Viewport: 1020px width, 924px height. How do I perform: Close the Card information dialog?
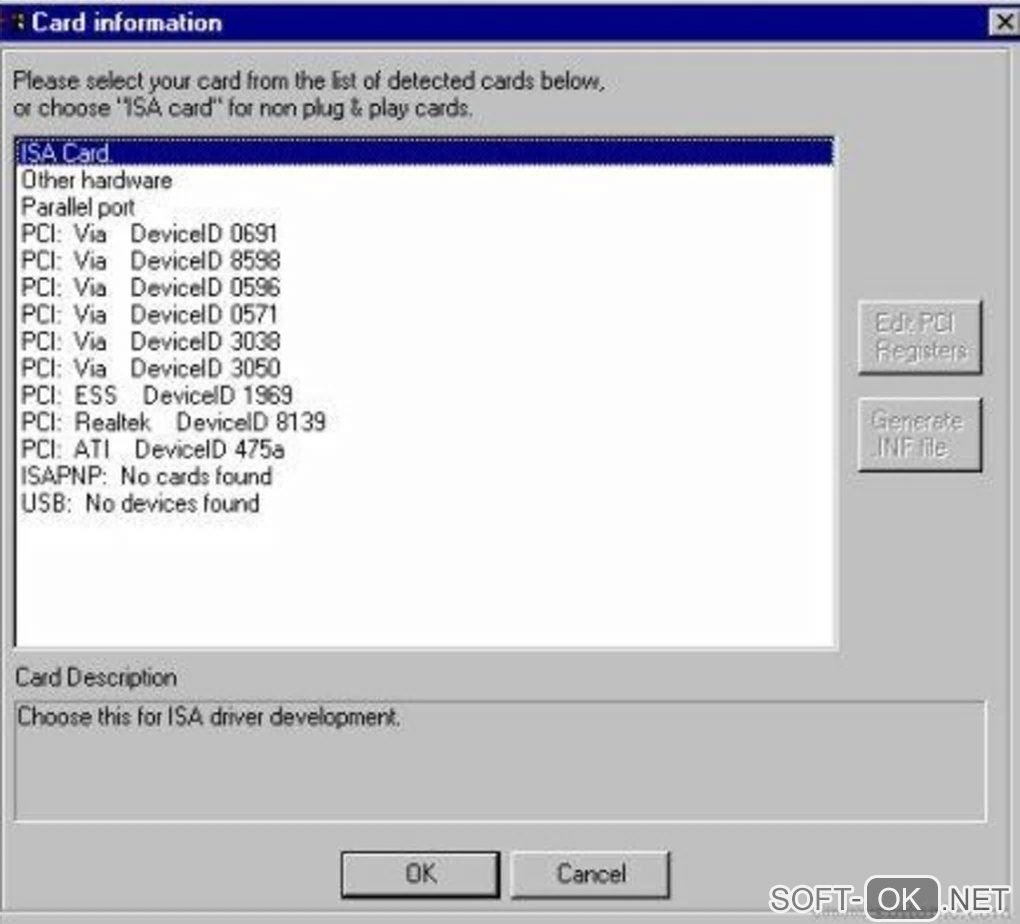pos(1004,23)
